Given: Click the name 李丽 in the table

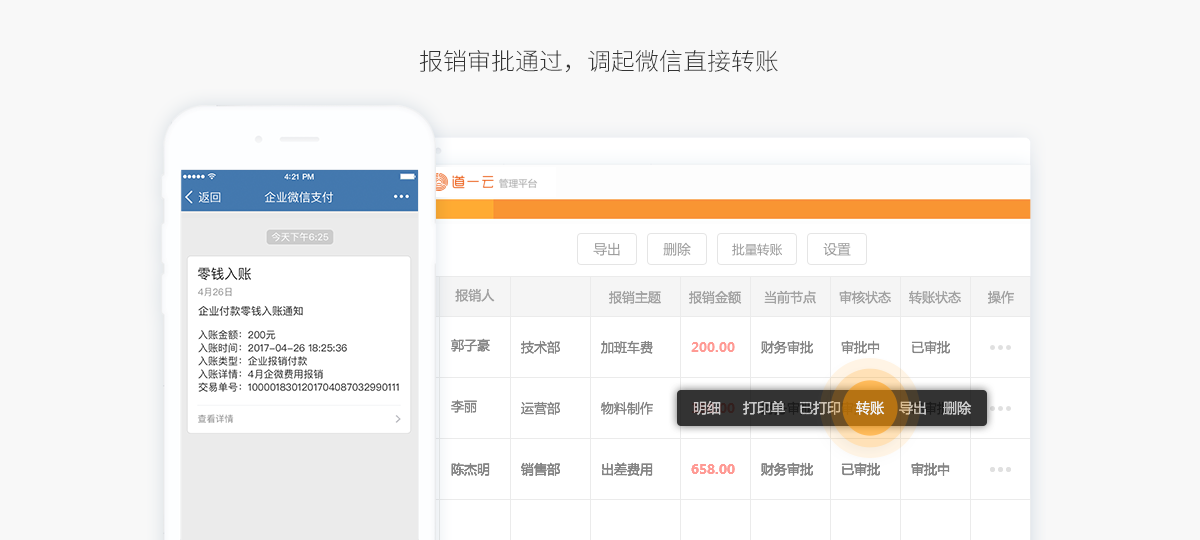Looking at the screenshot, I should tap(463, 407).
